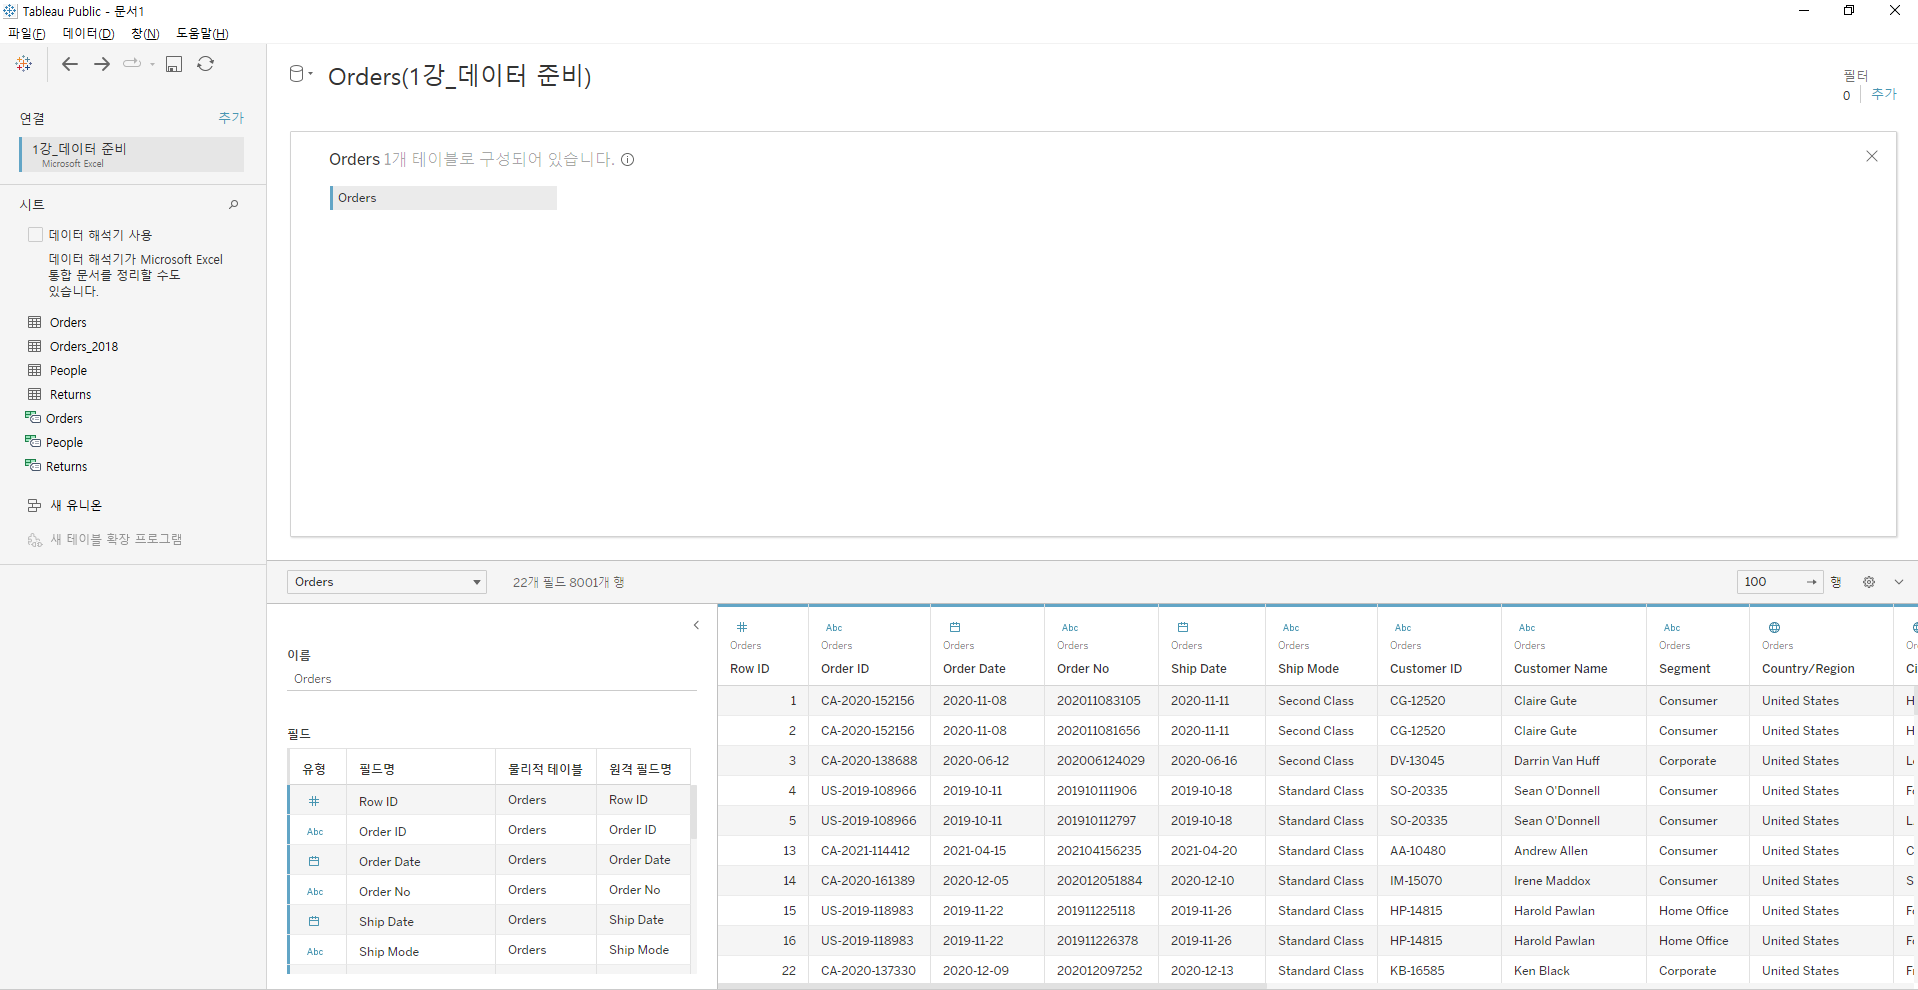Click the Abc type icon in Order No field row
This screenshot has width=1918, height=990.
point(315,892)
